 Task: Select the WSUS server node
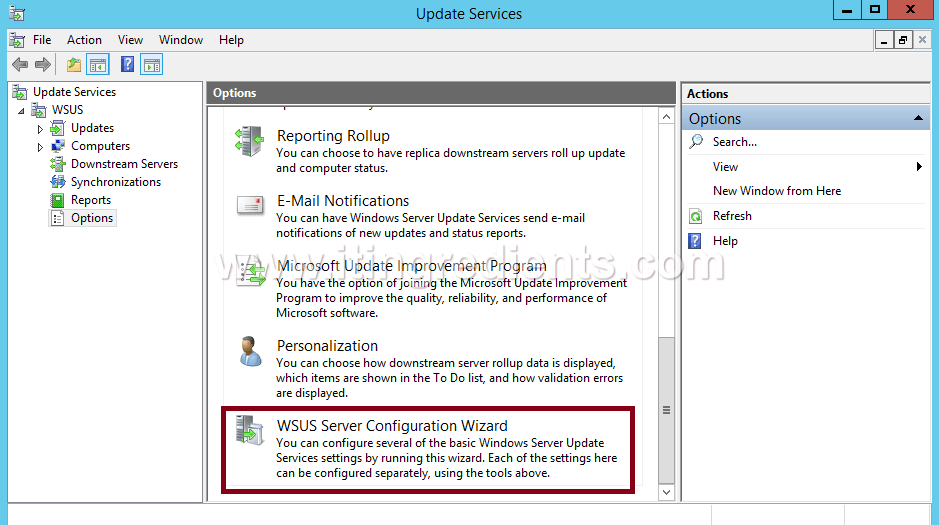(x=67, y=110)
